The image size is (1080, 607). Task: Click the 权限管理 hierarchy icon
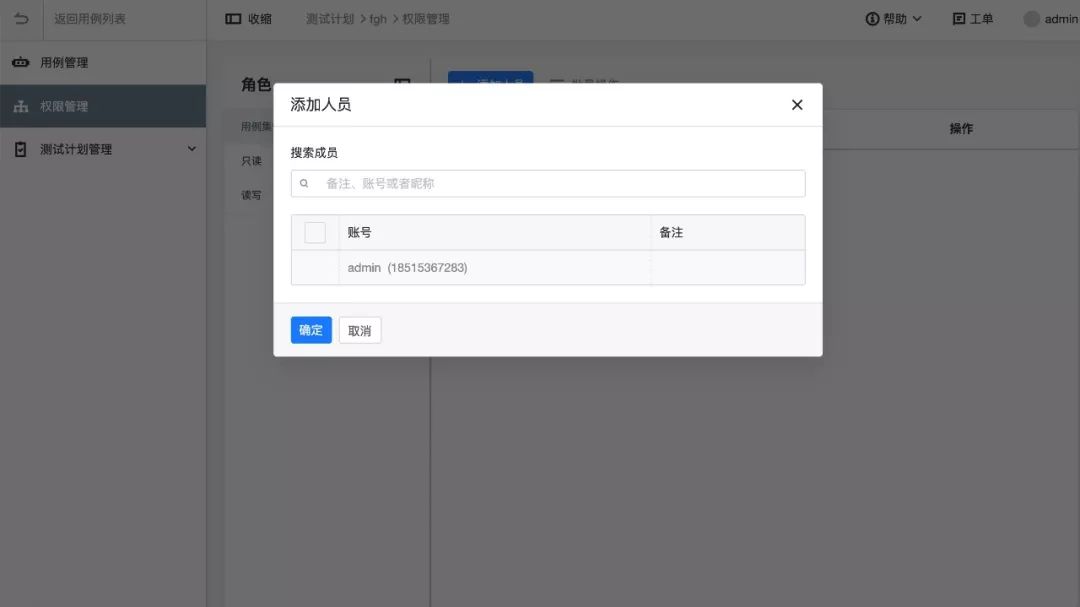point(21,106)
